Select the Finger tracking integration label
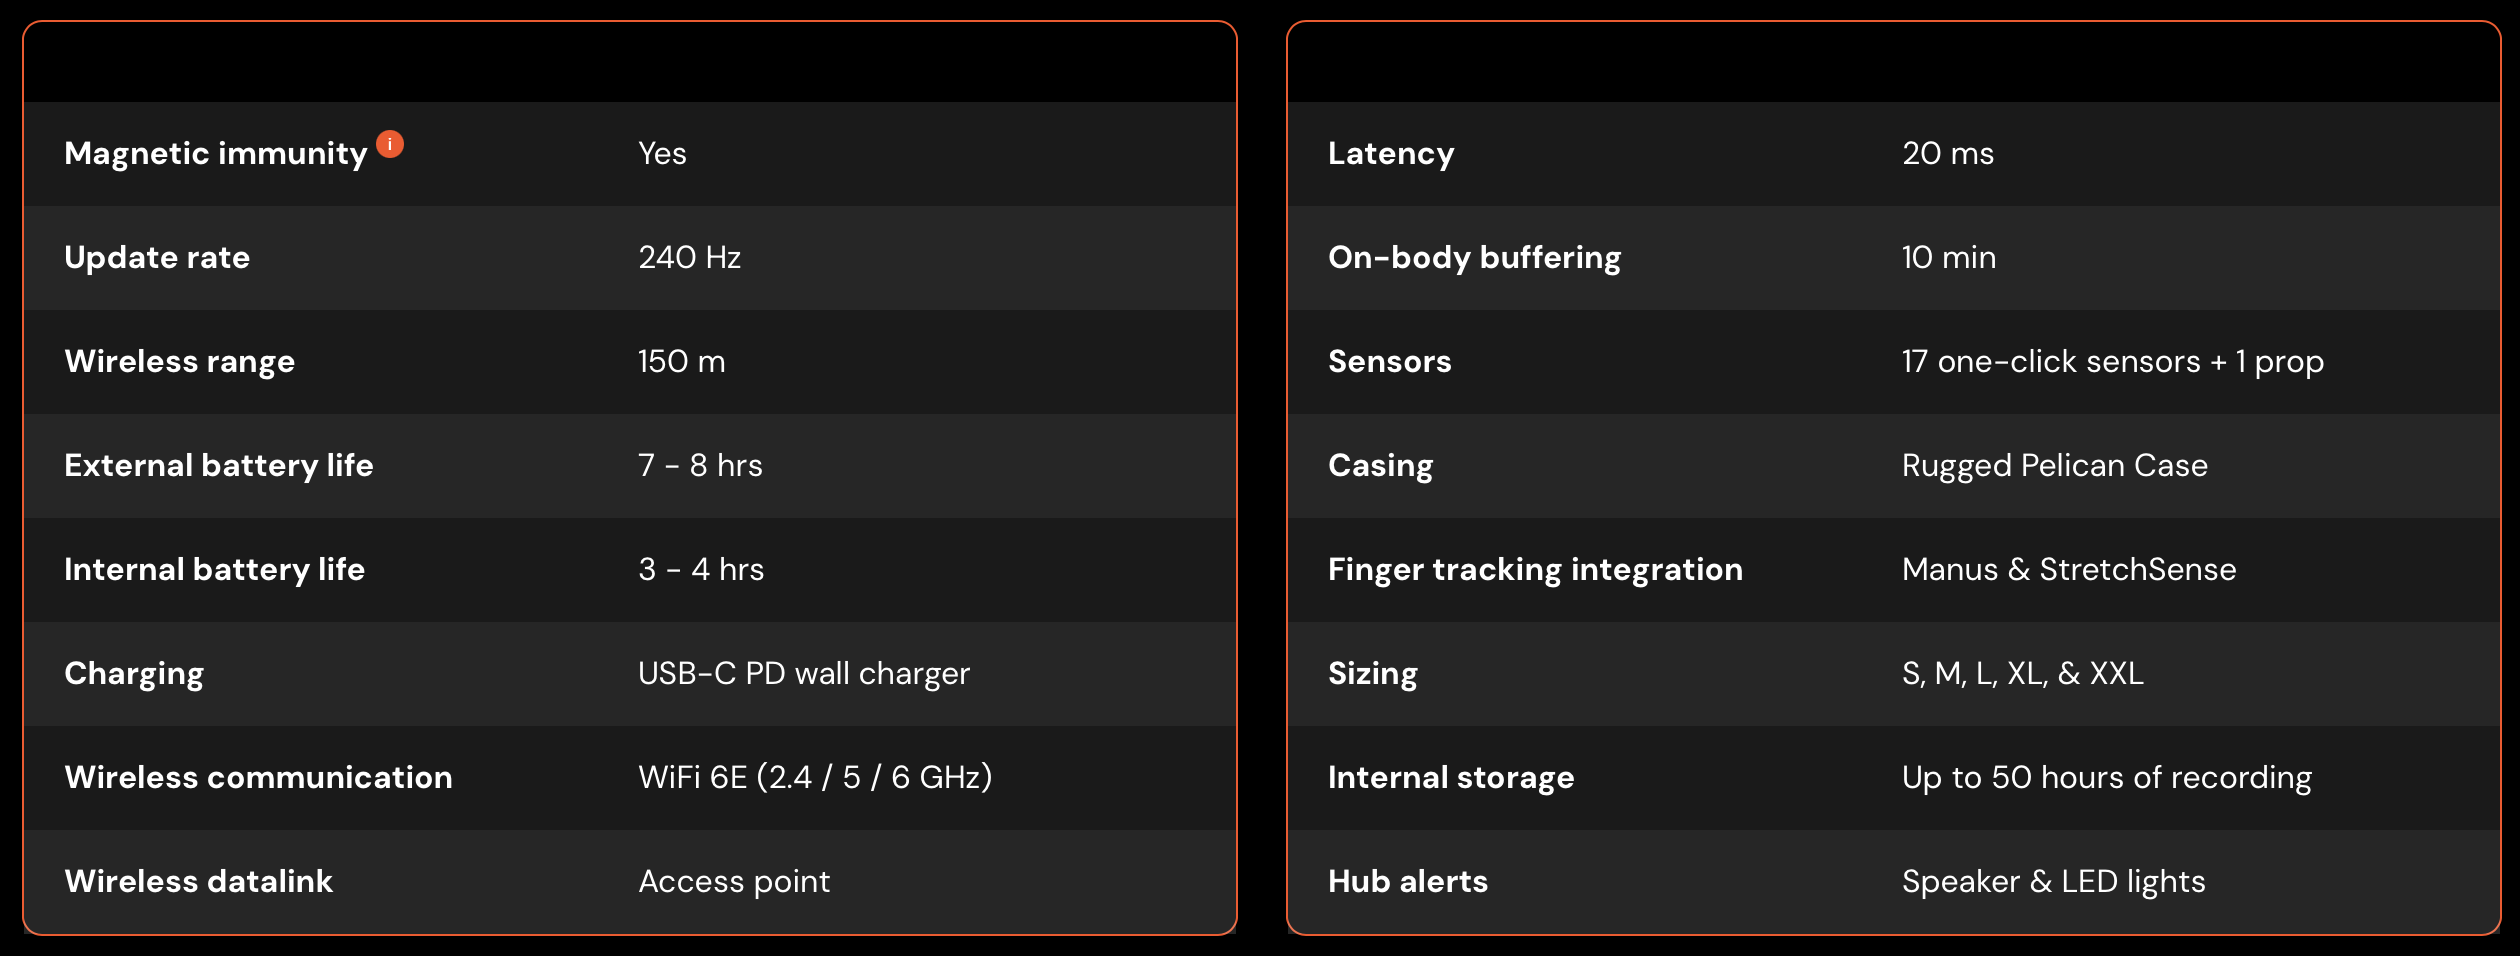 pos(1535,570)
